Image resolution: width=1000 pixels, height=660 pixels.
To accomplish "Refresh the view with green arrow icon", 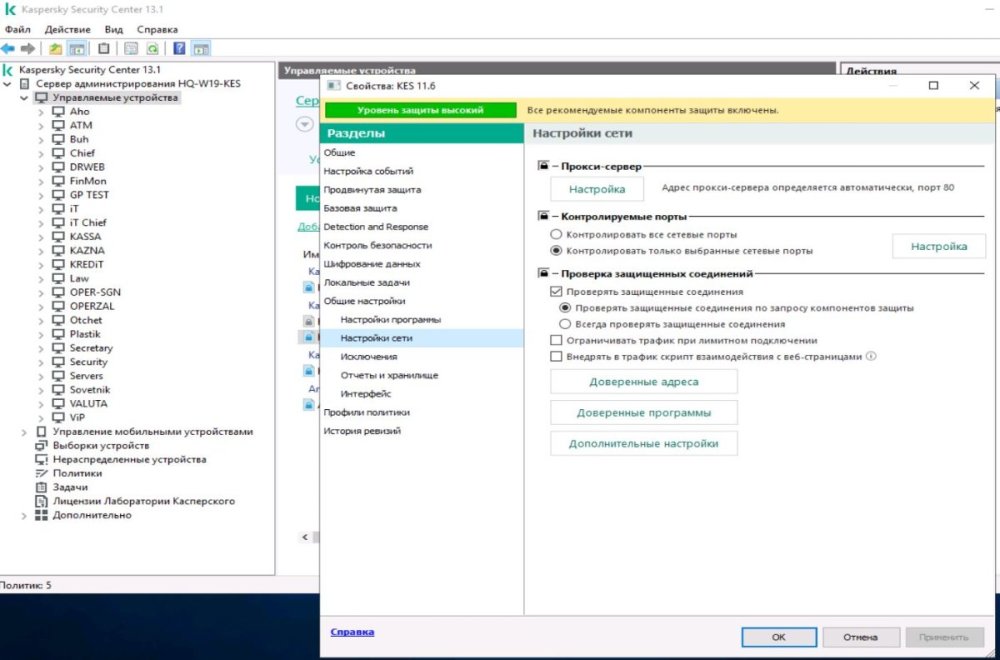I will pyautogui.click(x=152, y=48).
